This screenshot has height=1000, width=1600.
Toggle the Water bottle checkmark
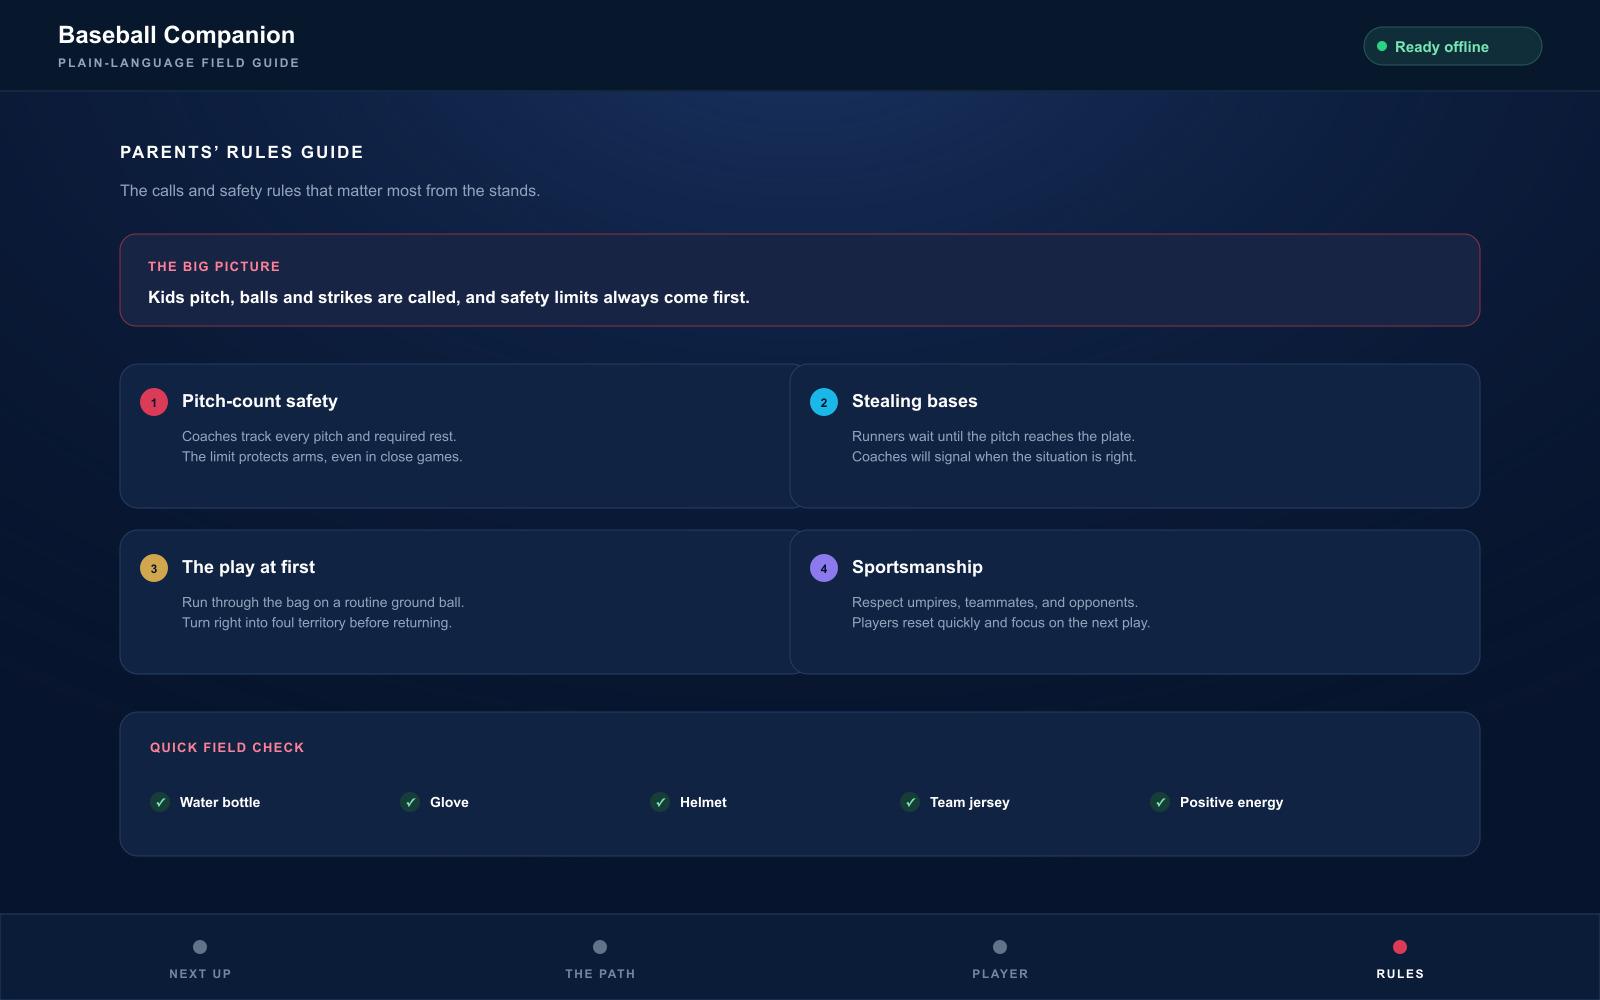pyautogui.click(x=160, y=802)
